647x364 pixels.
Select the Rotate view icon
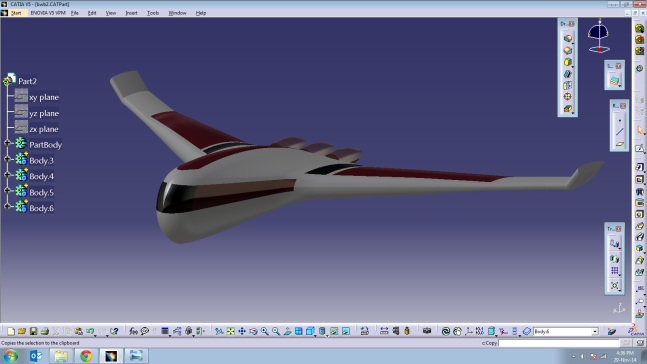coord(253,331)
